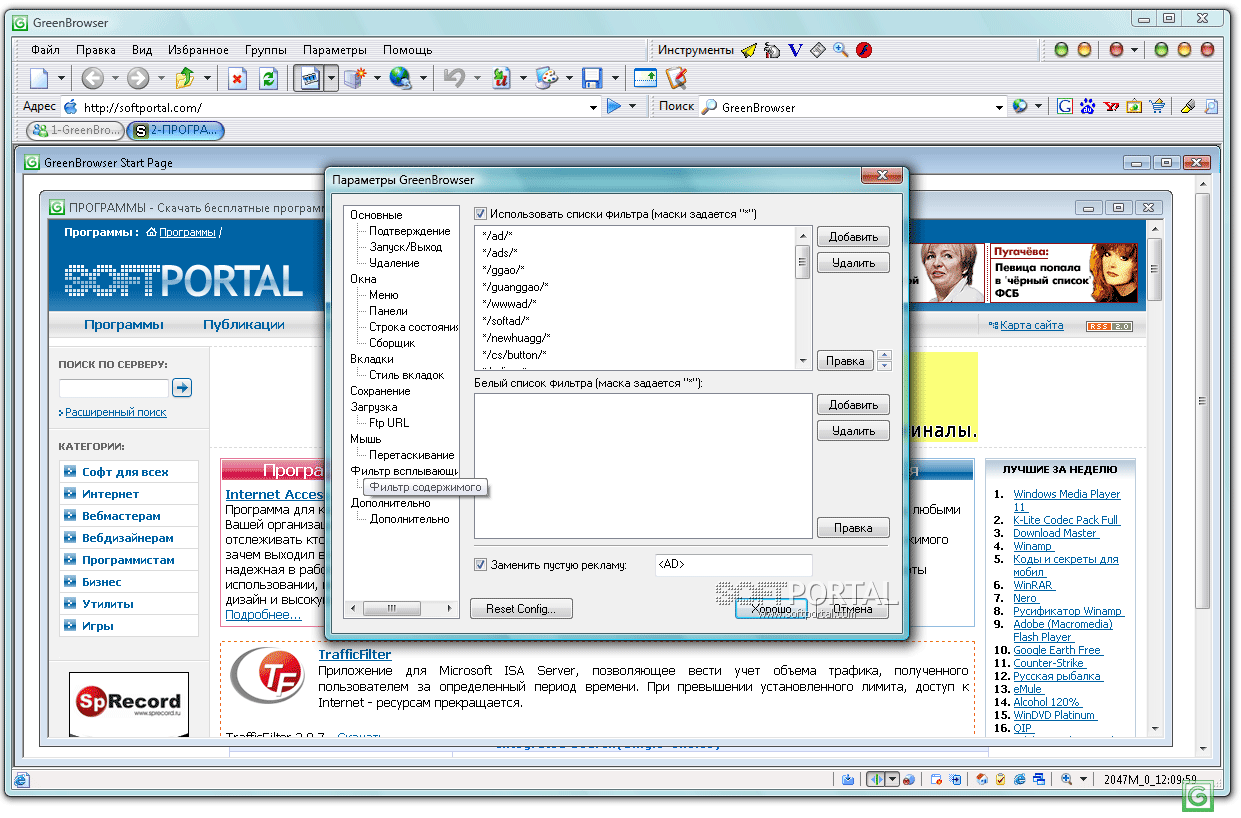
Task: Click the Yahoo search icon
Action: coord(1111,106)
